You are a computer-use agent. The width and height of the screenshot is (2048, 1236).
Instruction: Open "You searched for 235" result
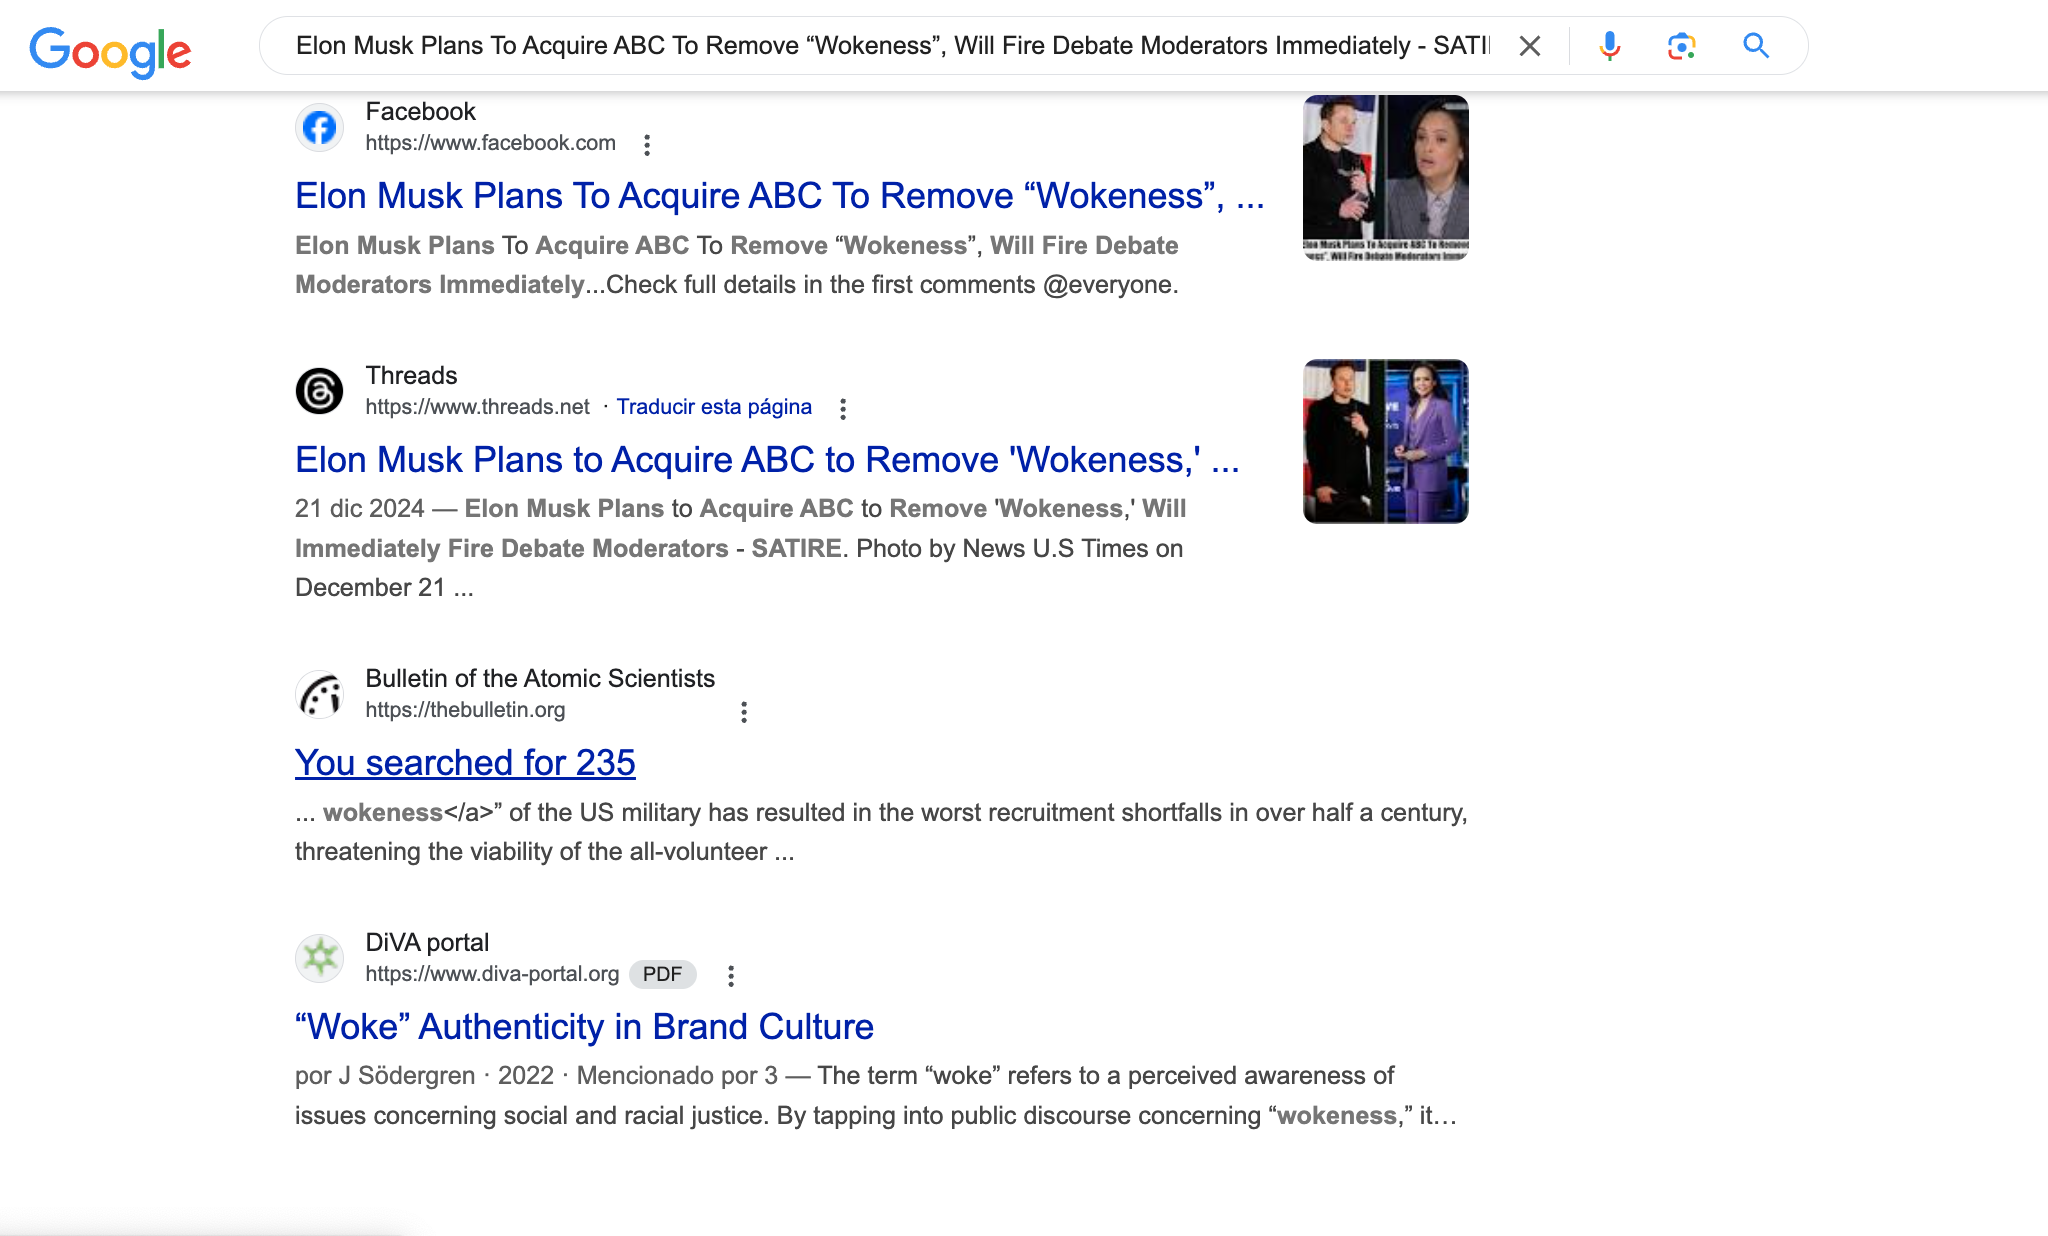click(465, 763)
